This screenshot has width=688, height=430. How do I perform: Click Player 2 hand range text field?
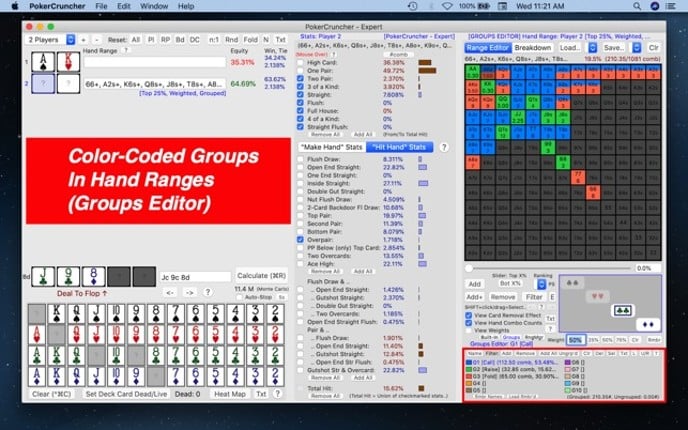[155, 84]
